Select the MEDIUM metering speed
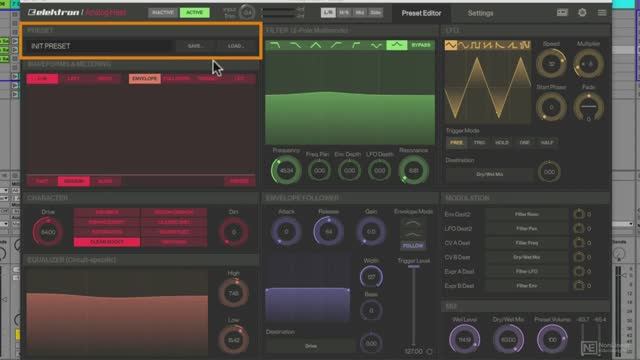The width and height of the screenshot is (640, 360). click(x=74, y=181)
